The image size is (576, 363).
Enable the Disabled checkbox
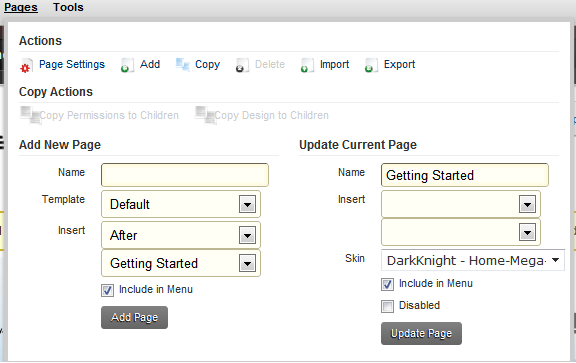pos(387,306)
